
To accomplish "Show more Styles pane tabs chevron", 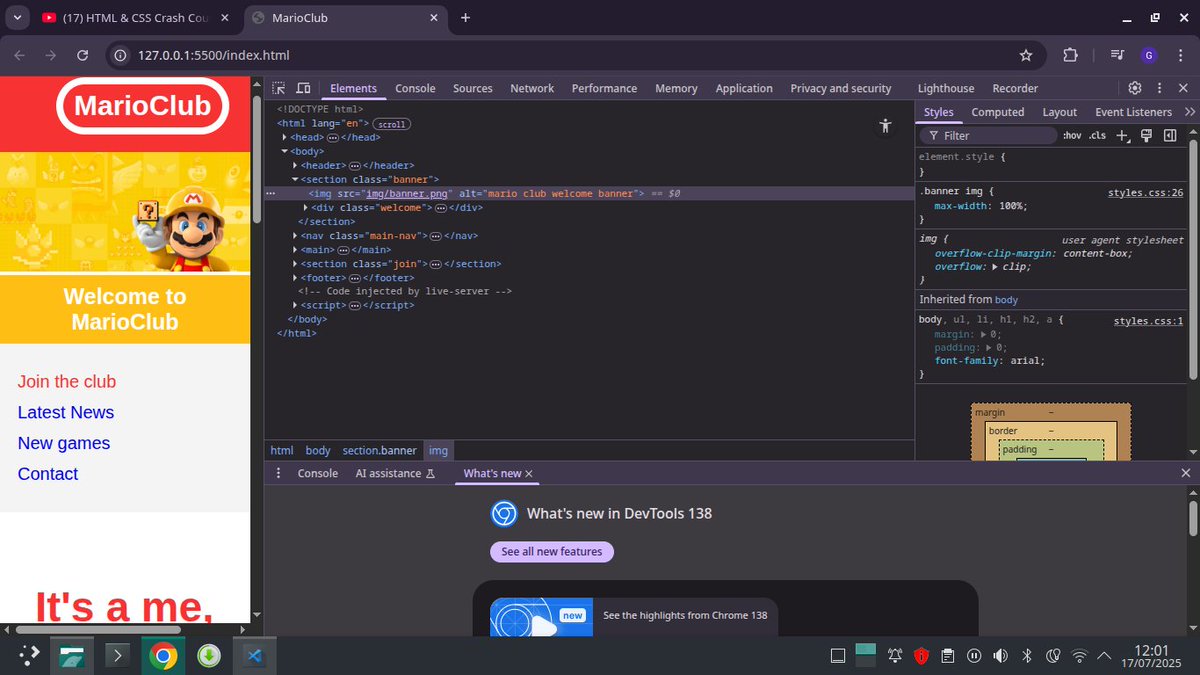I will coord(1190,112).
